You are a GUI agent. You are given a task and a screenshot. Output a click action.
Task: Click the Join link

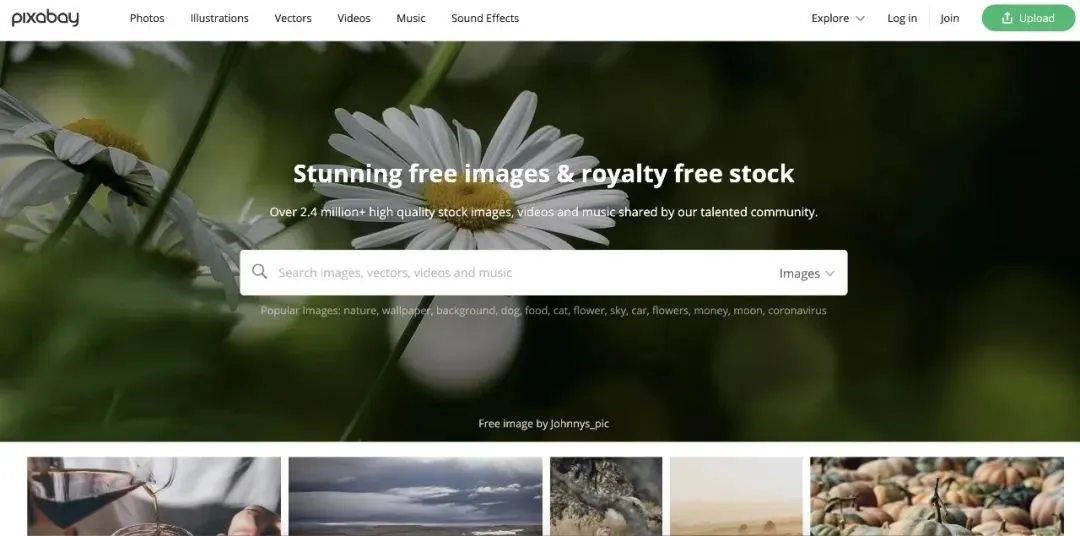click(950, 19)
